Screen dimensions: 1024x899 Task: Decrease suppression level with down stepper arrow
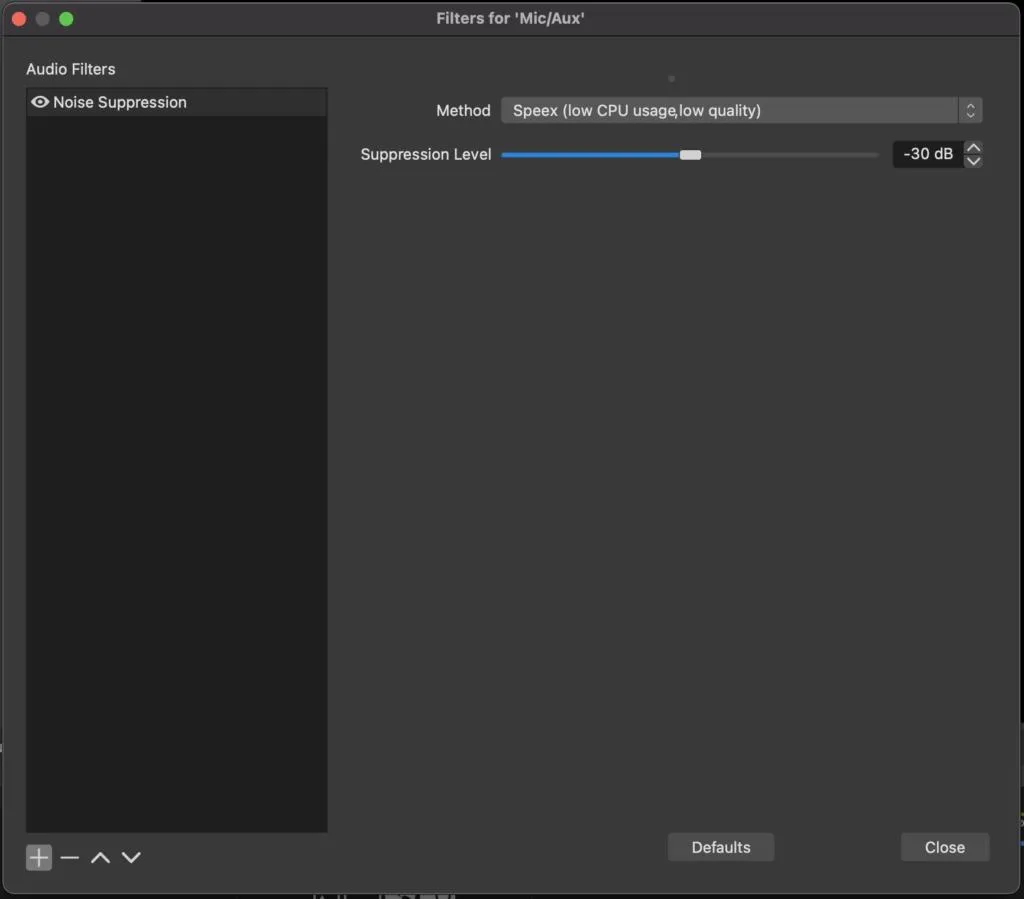973,161
